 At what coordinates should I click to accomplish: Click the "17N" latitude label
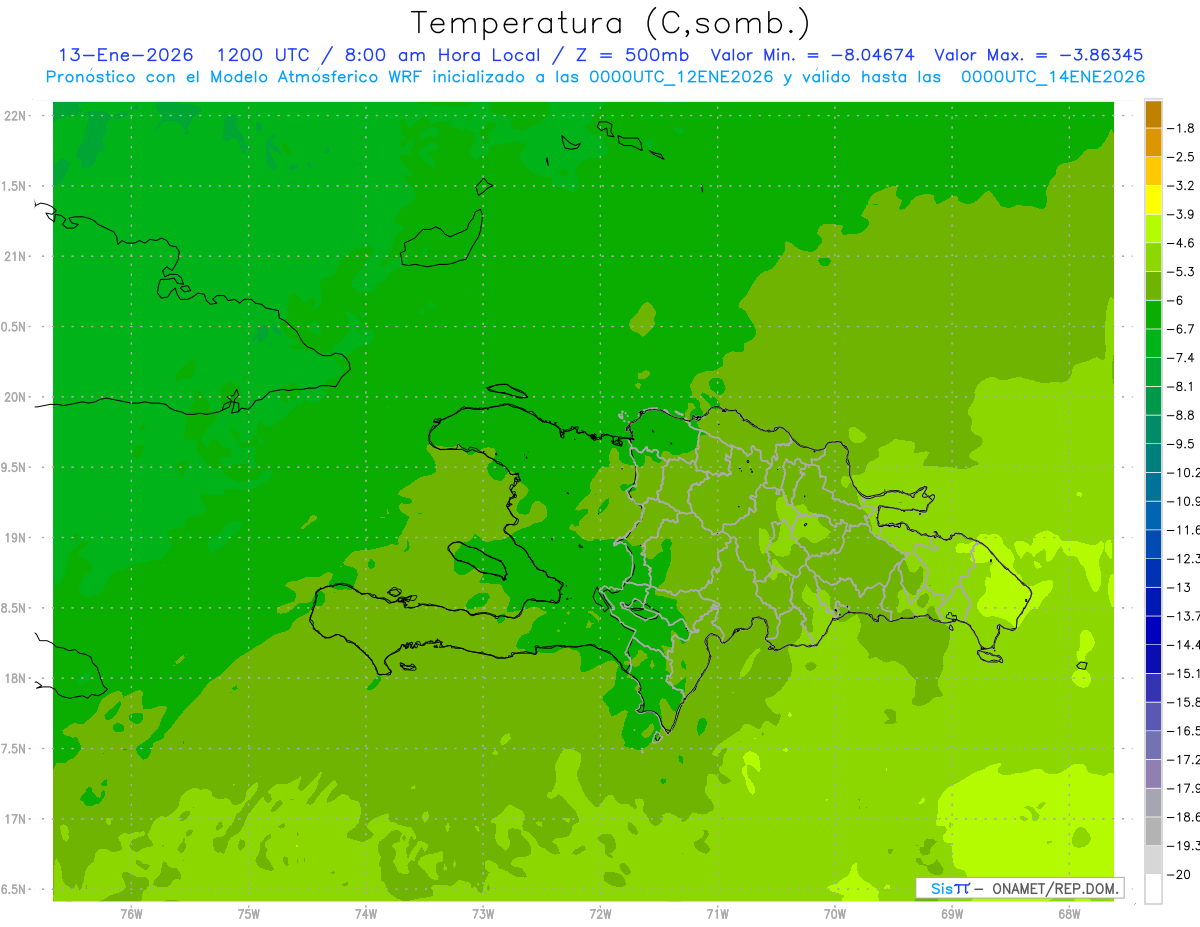pos(15,819)
